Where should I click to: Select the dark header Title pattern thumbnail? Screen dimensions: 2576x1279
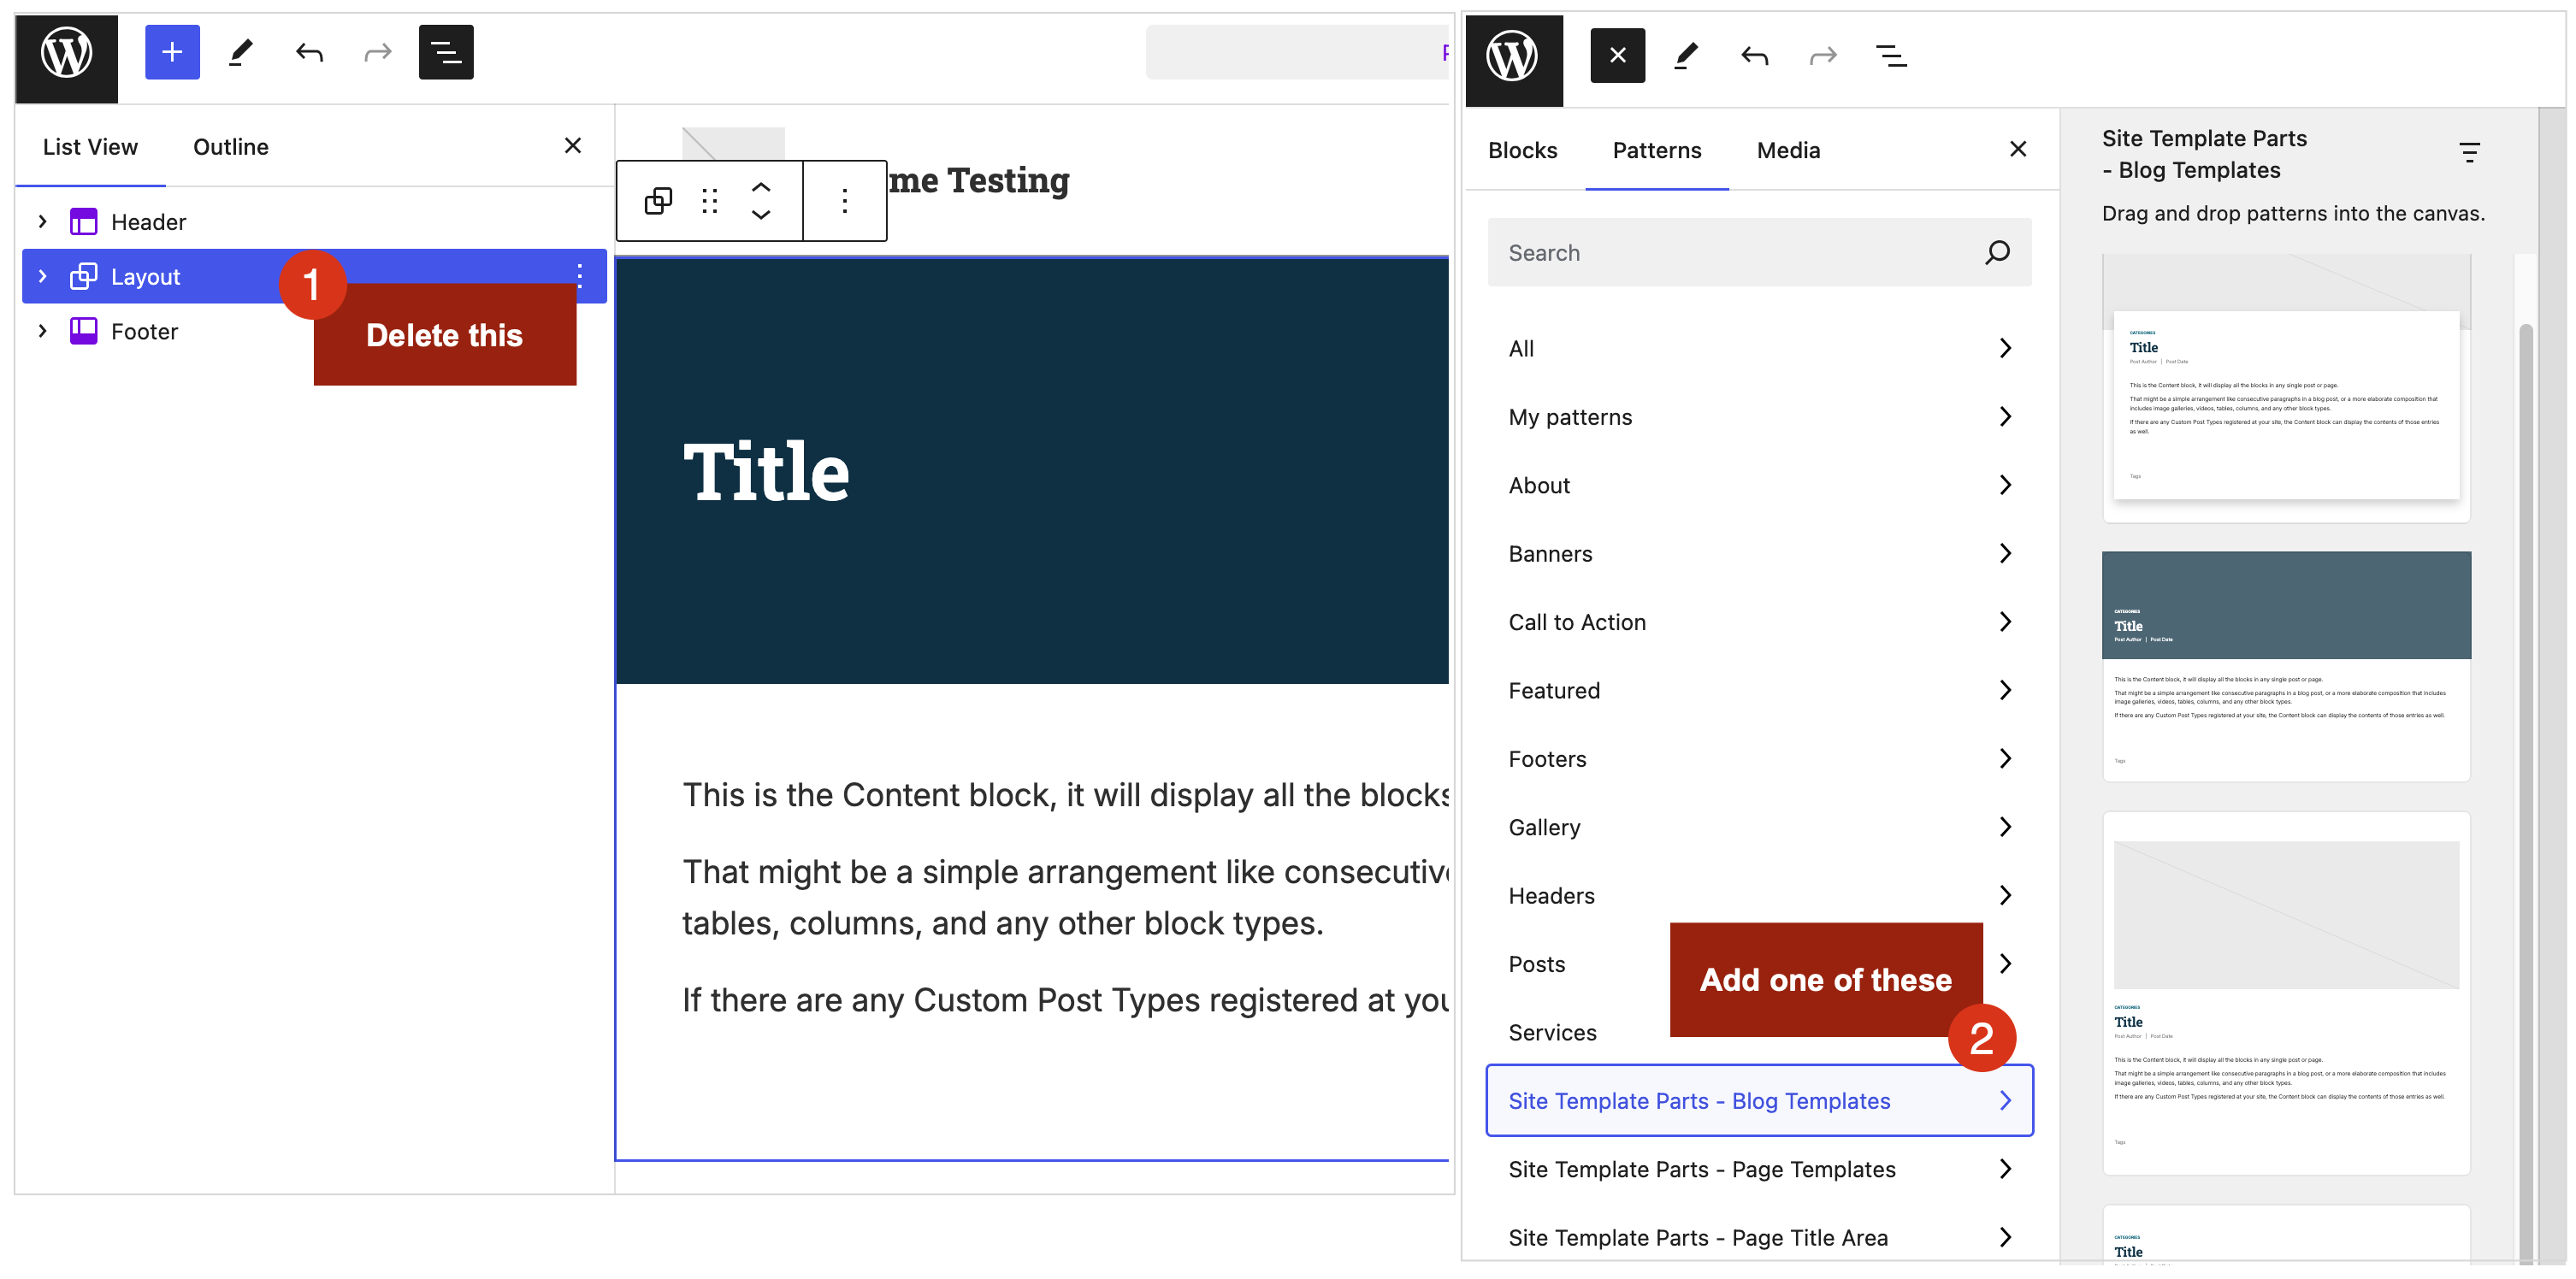(2286, 665)
